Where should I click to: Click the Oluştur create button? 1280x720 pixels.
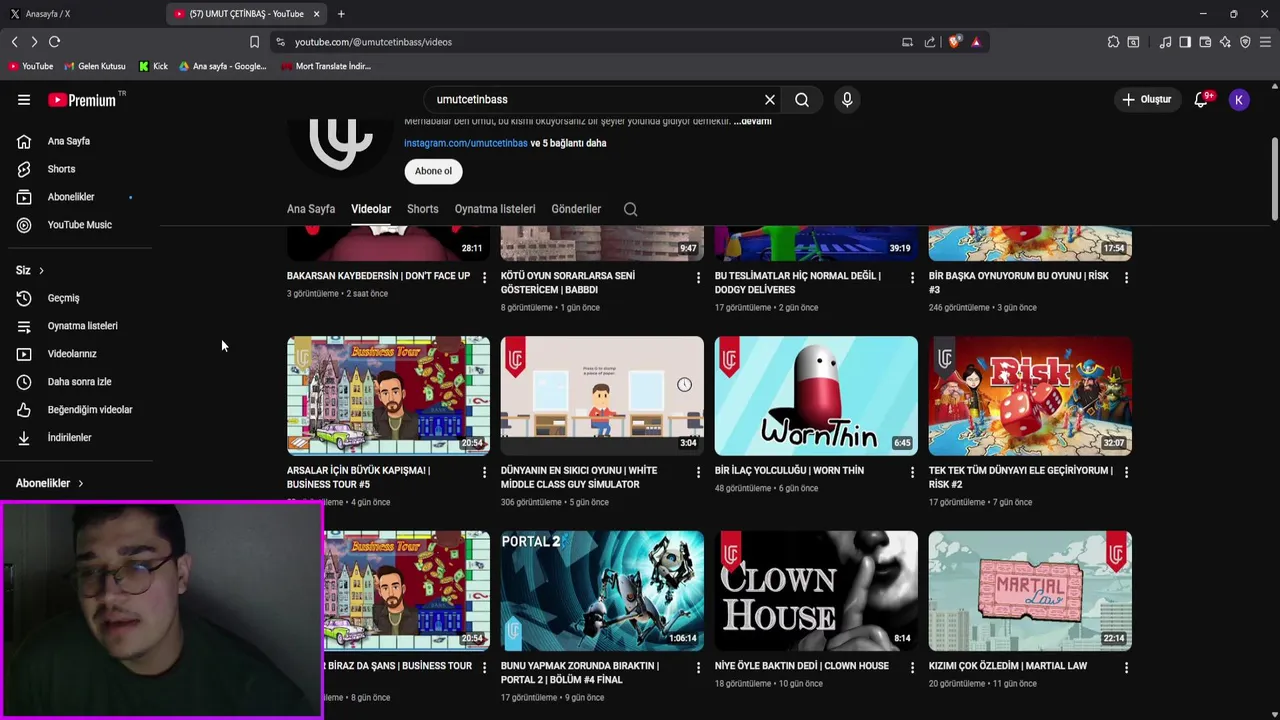(x=1146, y=100)
